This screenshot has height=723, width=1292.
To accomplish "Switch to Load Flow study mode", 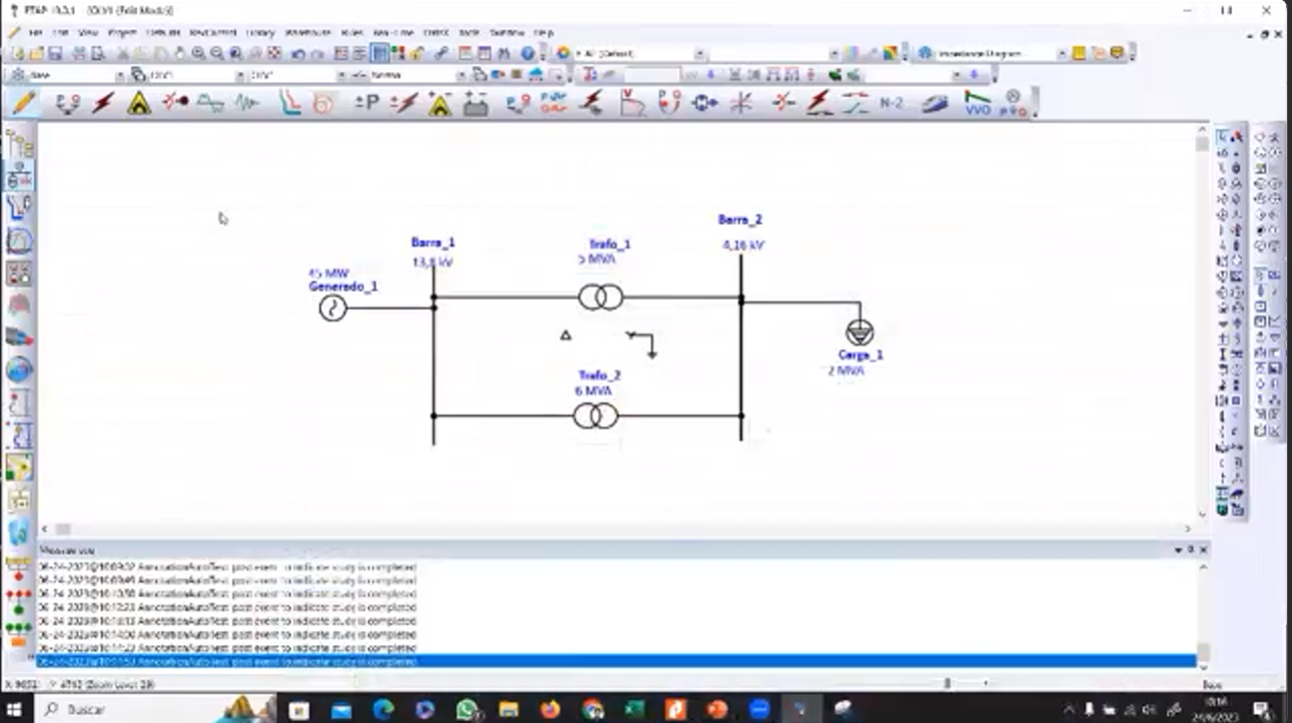I will 67,102.
